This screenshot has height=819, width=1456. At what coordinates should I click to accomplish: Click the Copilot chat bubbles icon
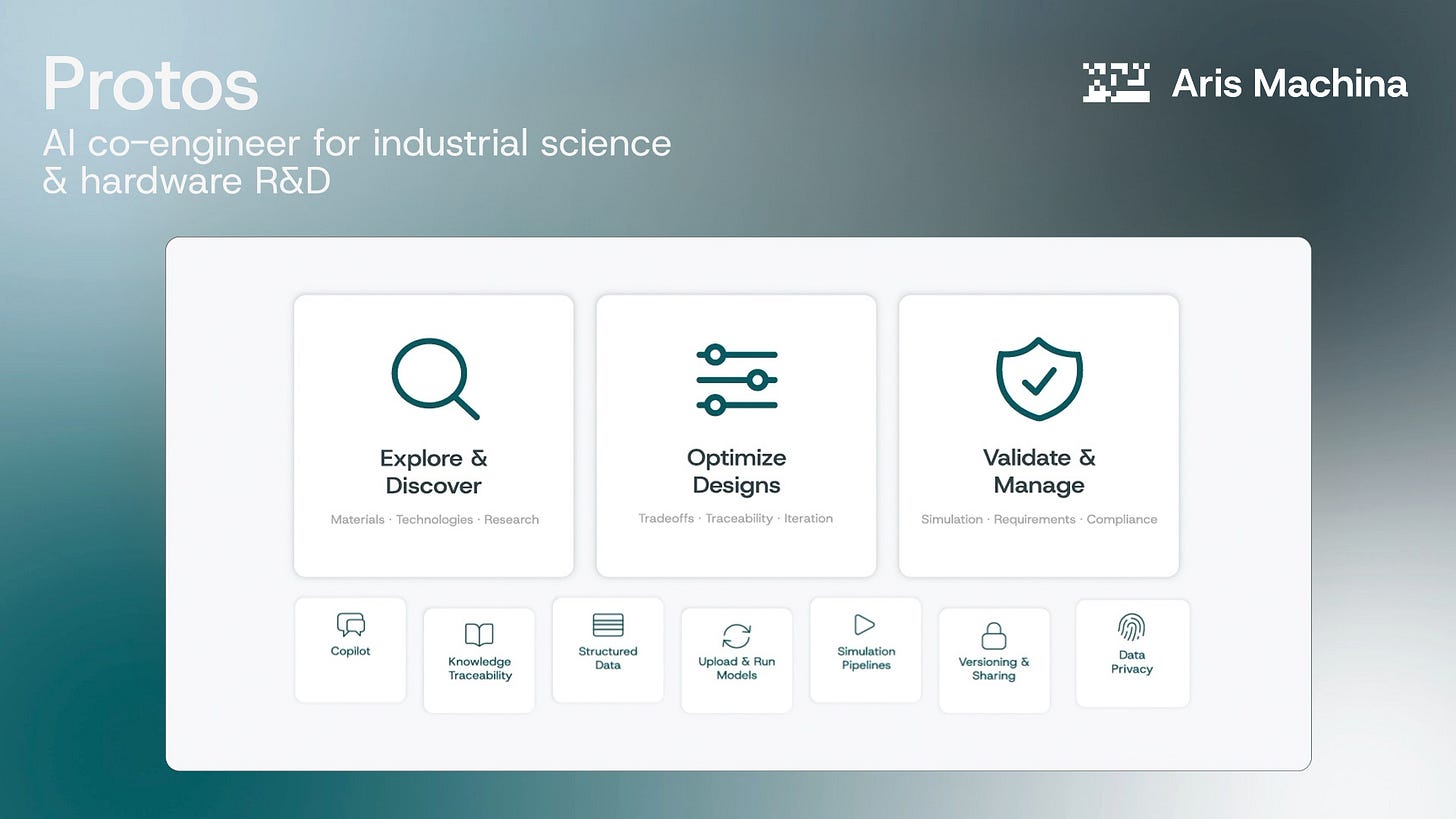tap(351, 625)
